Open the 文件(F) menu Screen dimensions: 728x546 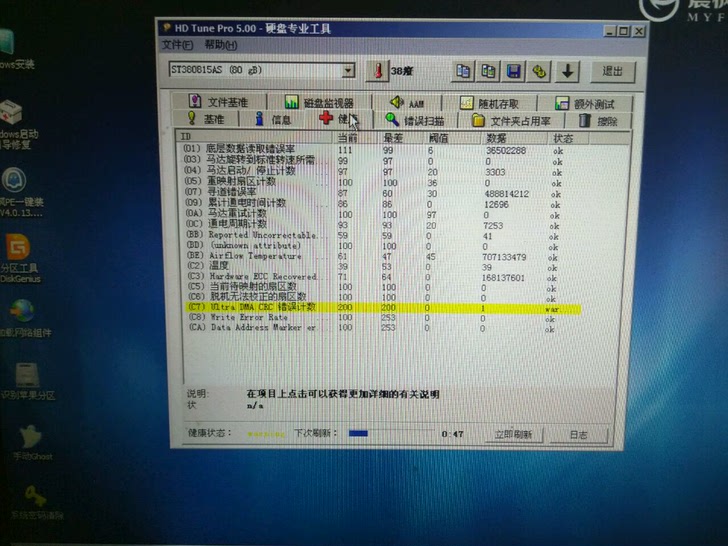coord(177,45)
